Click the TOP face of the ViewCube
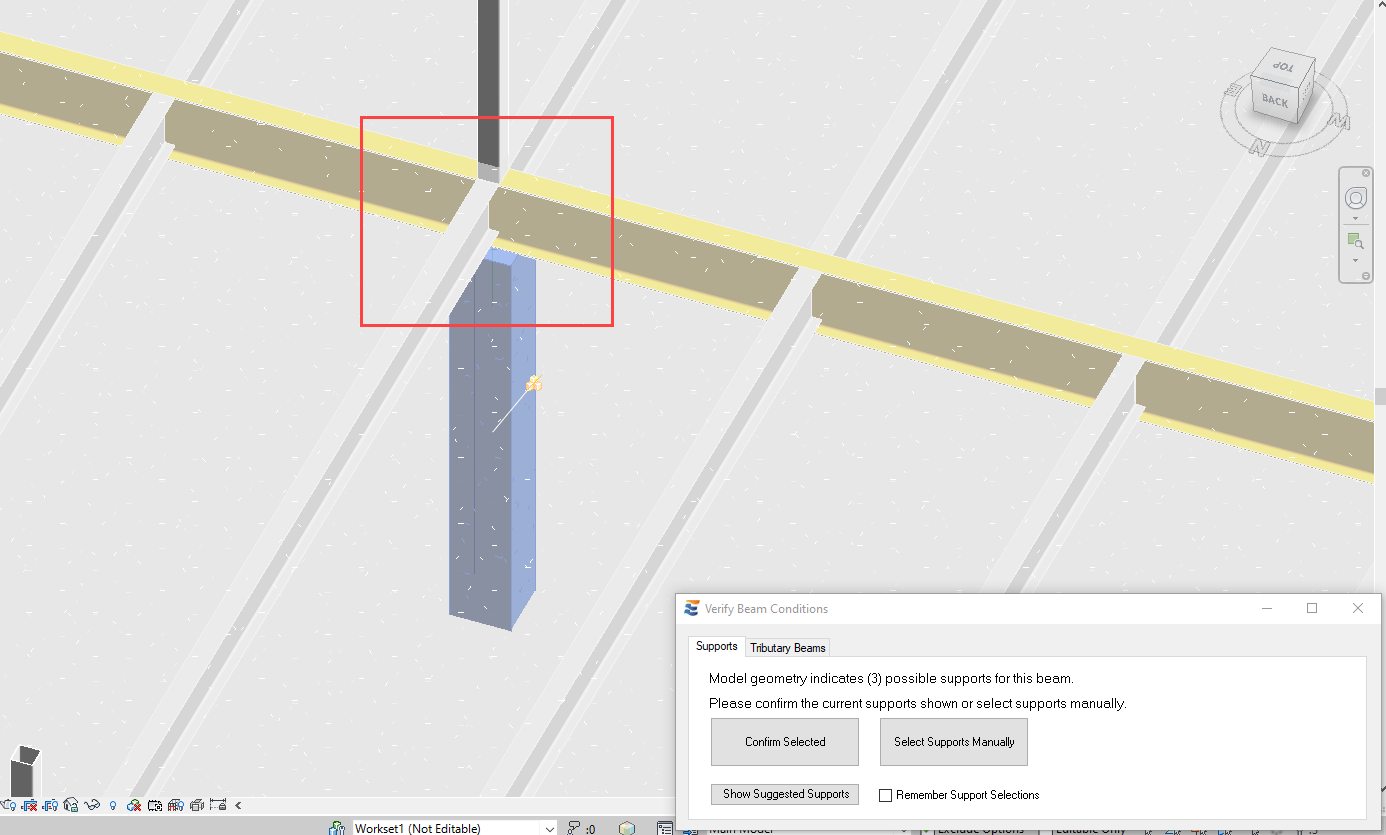1386x835 pixels. click(x=1282, y=66)
